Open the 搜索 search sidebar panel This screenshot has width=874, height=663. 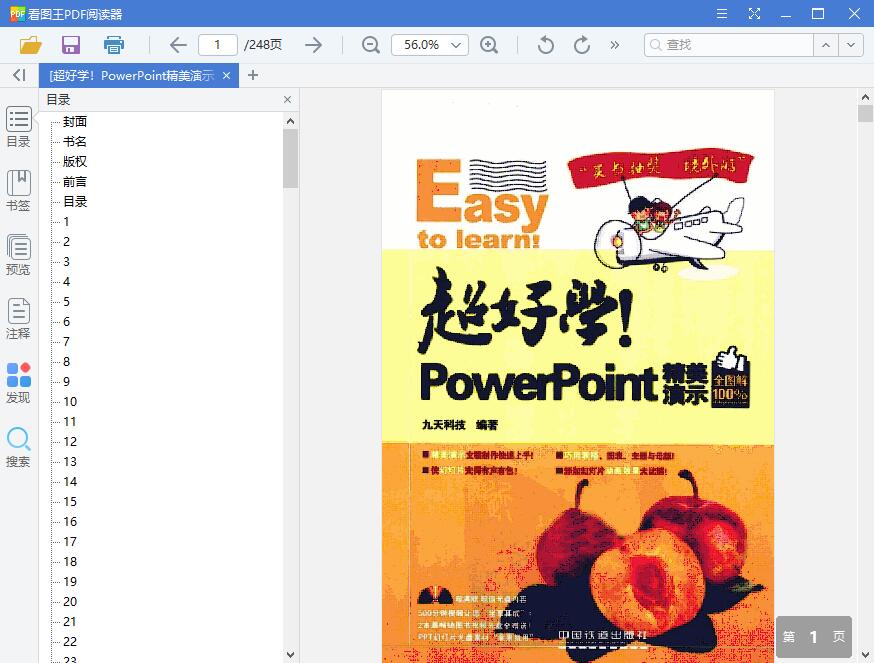[18, 447]
